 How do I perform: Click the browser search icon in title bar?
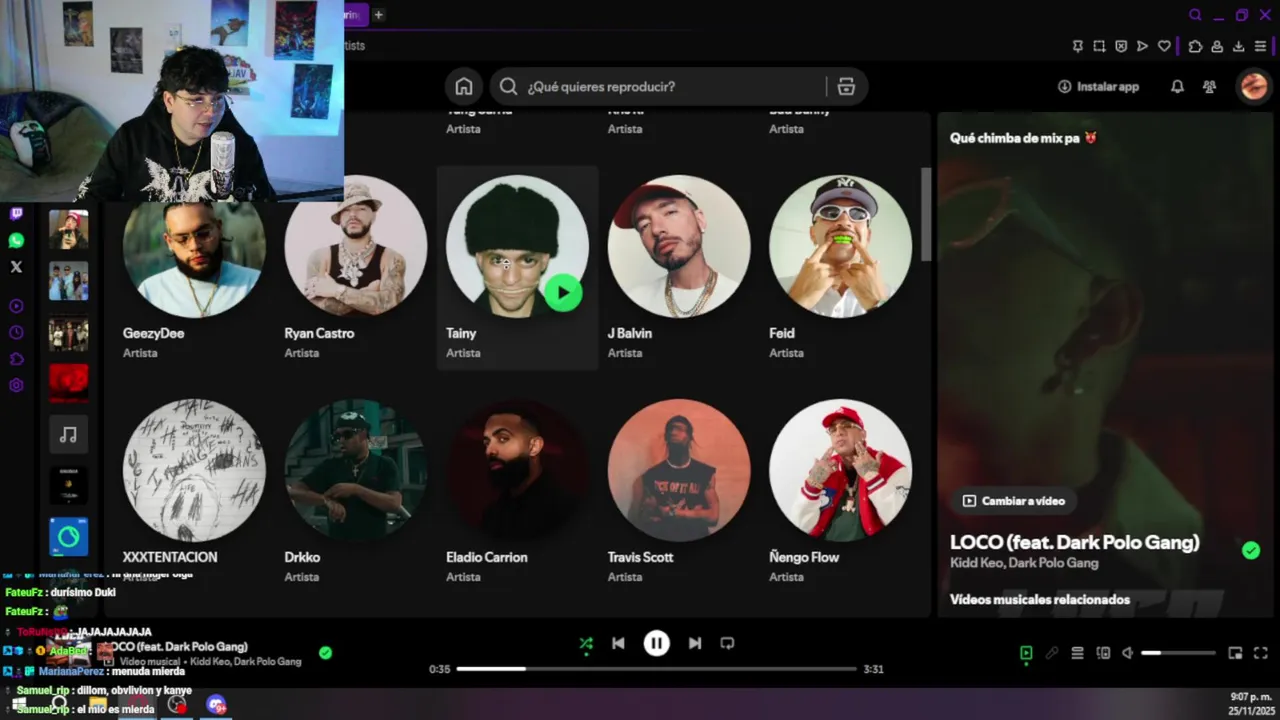click(x=1195, y=15)
